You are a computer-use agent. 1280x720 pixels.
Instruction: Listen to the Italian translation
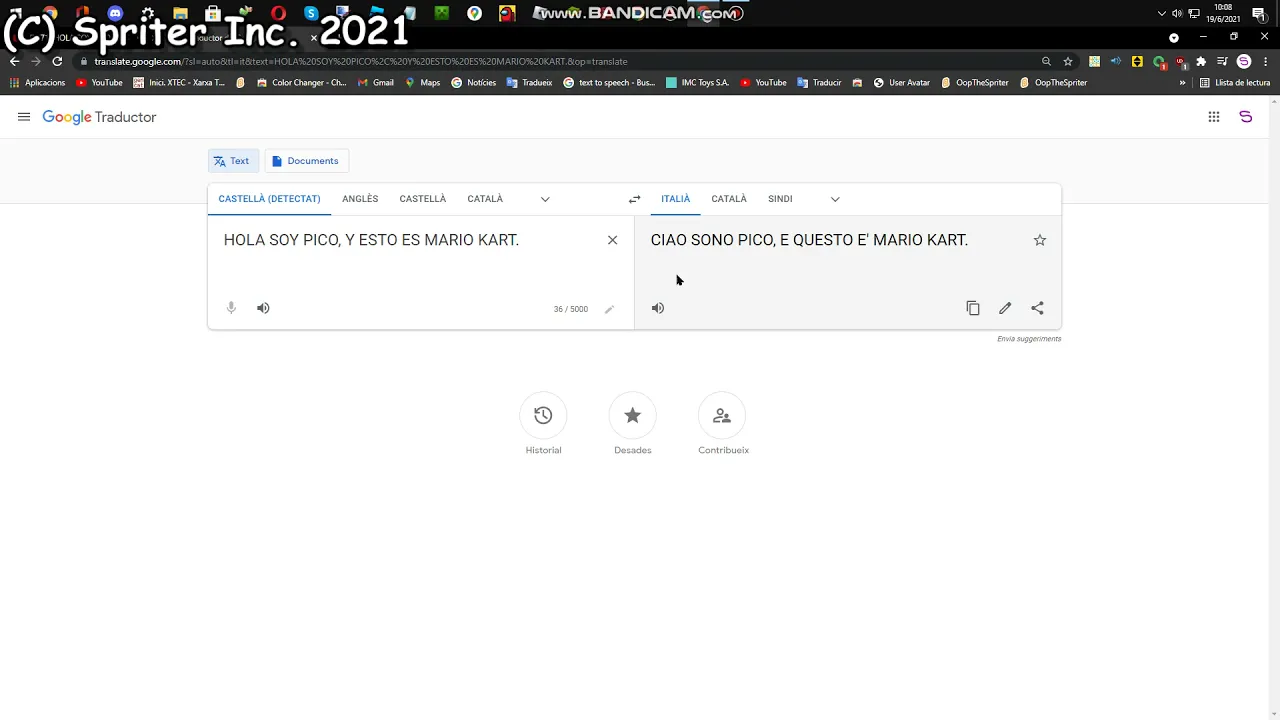(x=658, y=308)
